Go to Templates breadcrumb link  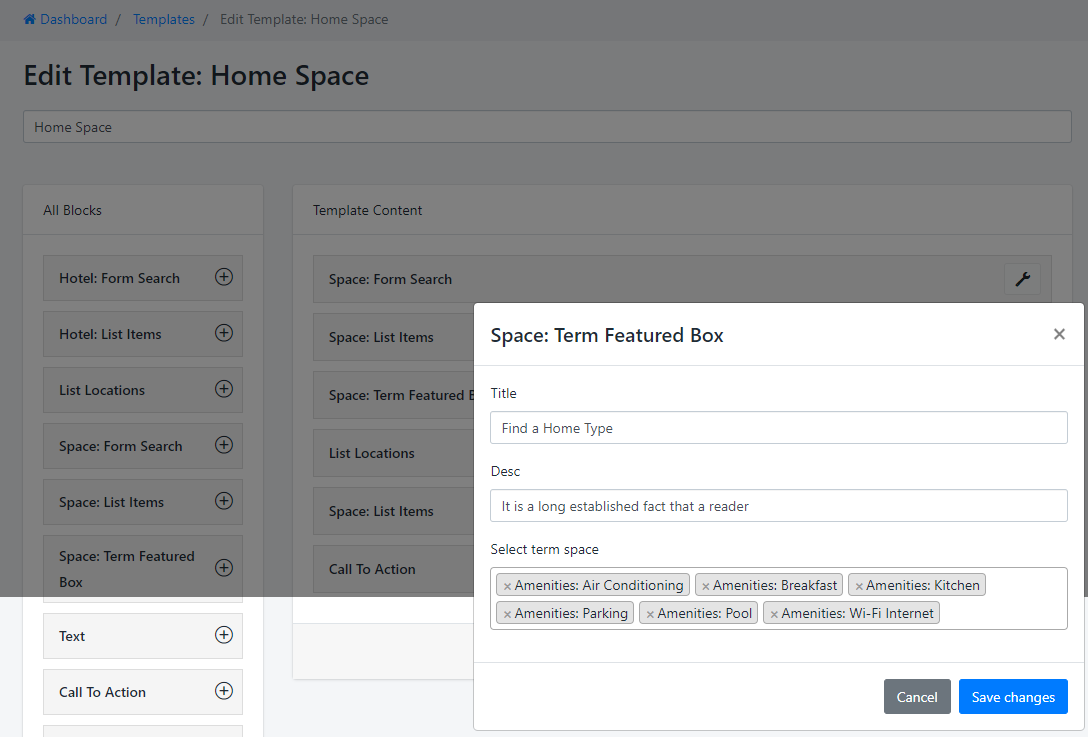[x=163, y=19]
